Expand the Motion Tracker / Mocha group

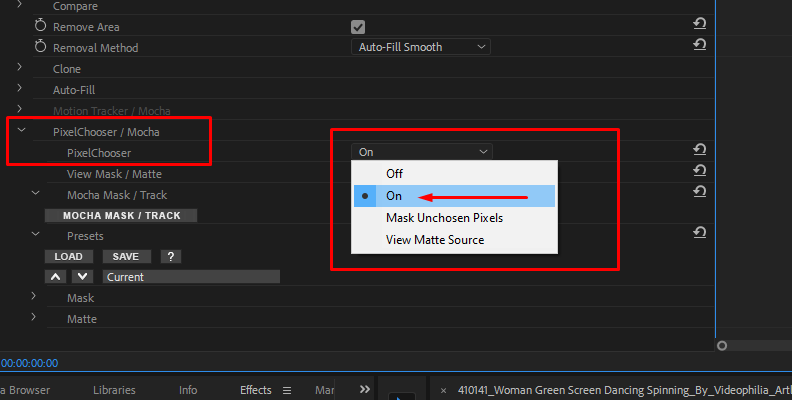tap(20, 109)
